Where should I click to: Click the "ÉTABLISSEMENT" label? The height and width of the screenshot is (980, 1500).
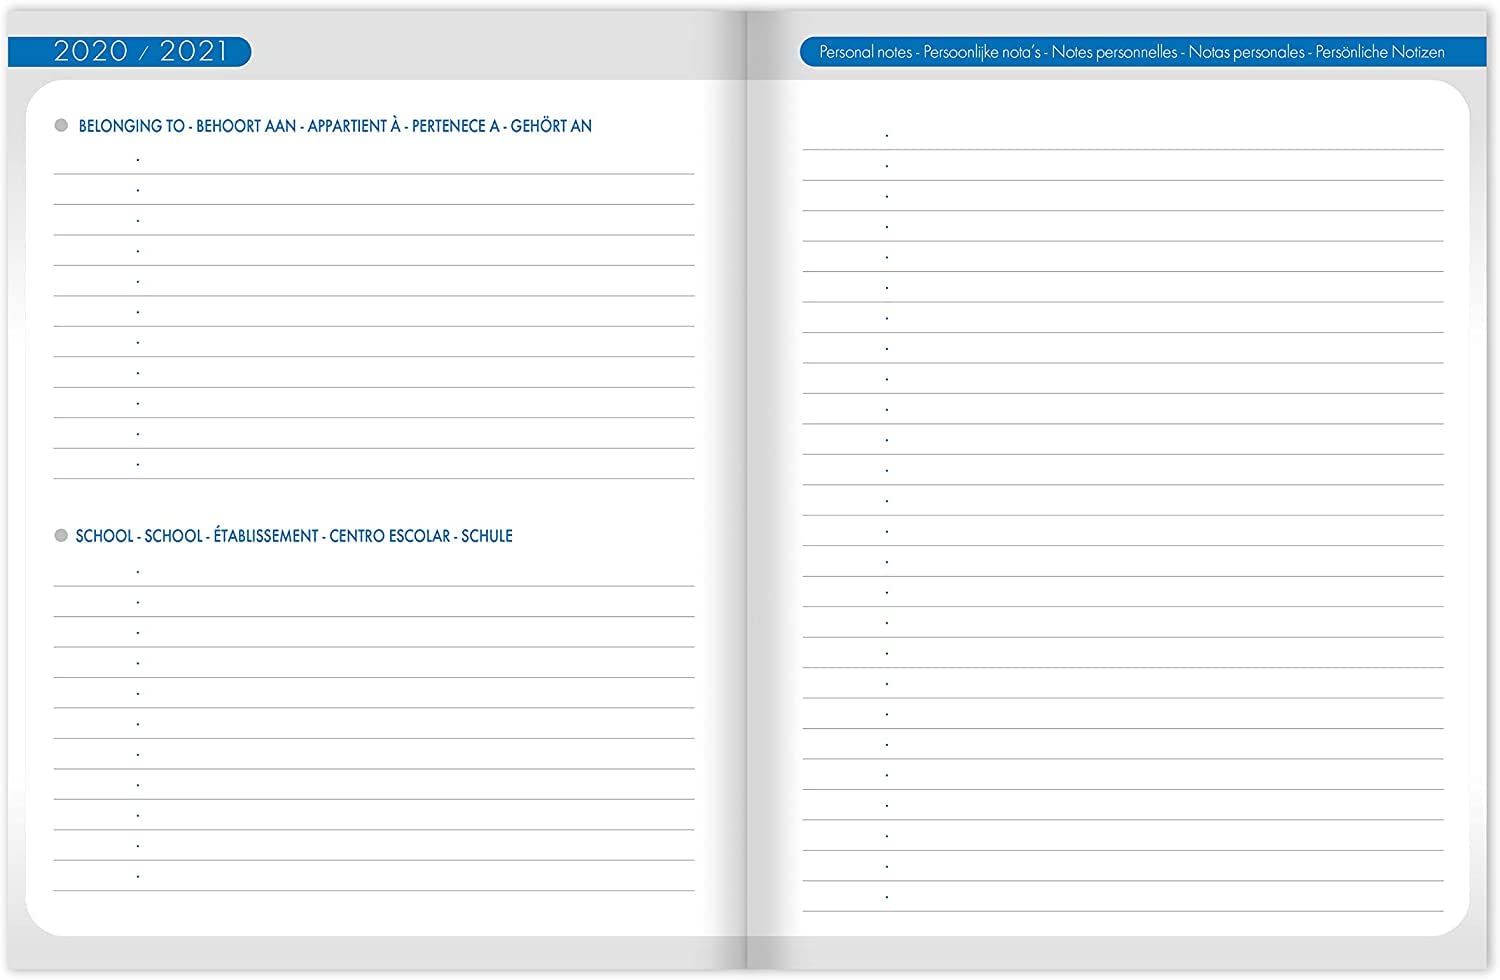pyautogui.click(x=266, y=536)
